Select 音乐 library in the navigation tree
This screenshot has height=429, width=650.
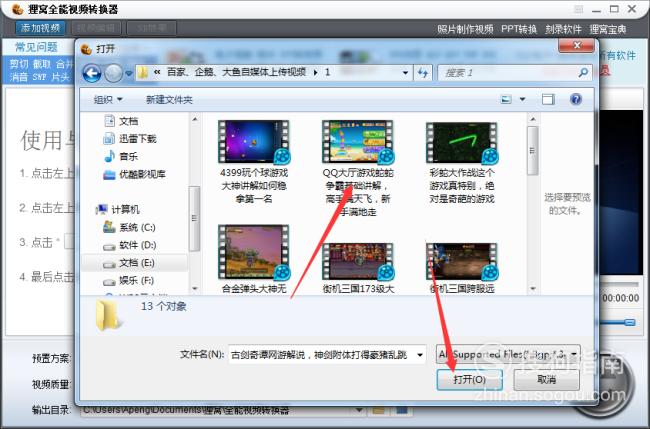pyautogui.click(x=121, y=156)
